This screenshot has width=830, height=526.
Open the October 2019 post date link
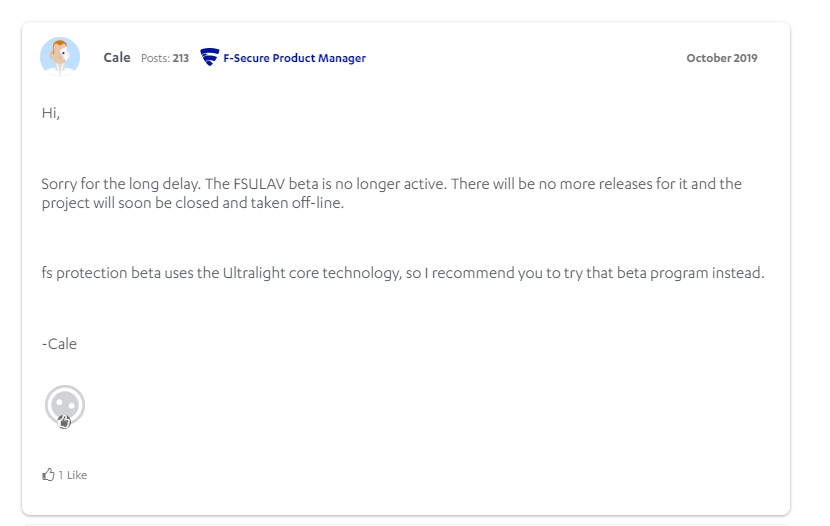tap(721, 58)
